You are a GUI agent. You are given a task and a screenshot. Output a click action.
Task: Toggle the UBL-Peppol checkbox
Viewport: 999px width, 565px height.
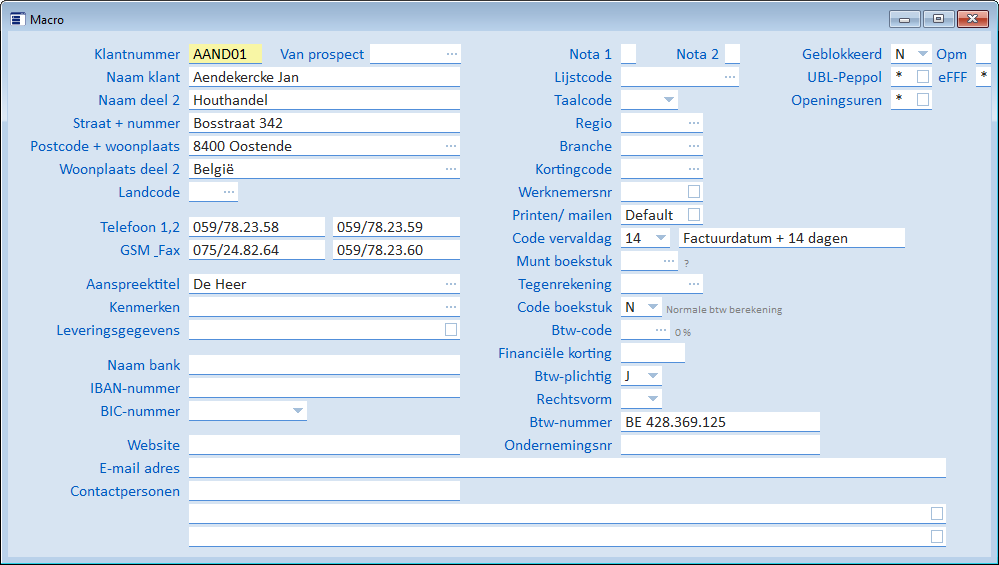point(923,77)
